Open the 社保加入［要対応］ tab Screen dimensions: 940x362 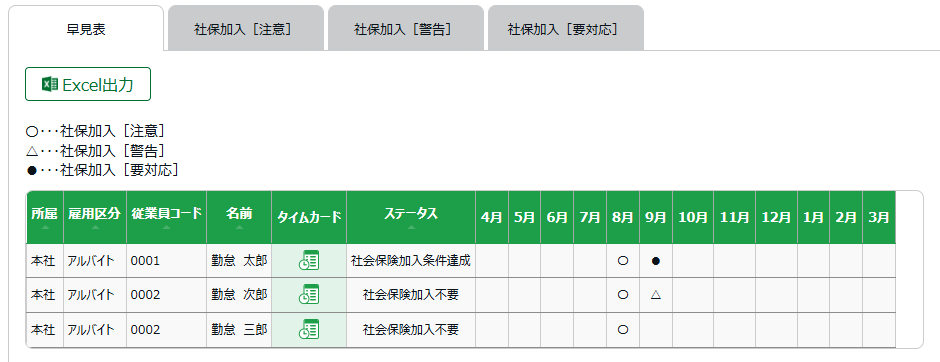point(565,28)
